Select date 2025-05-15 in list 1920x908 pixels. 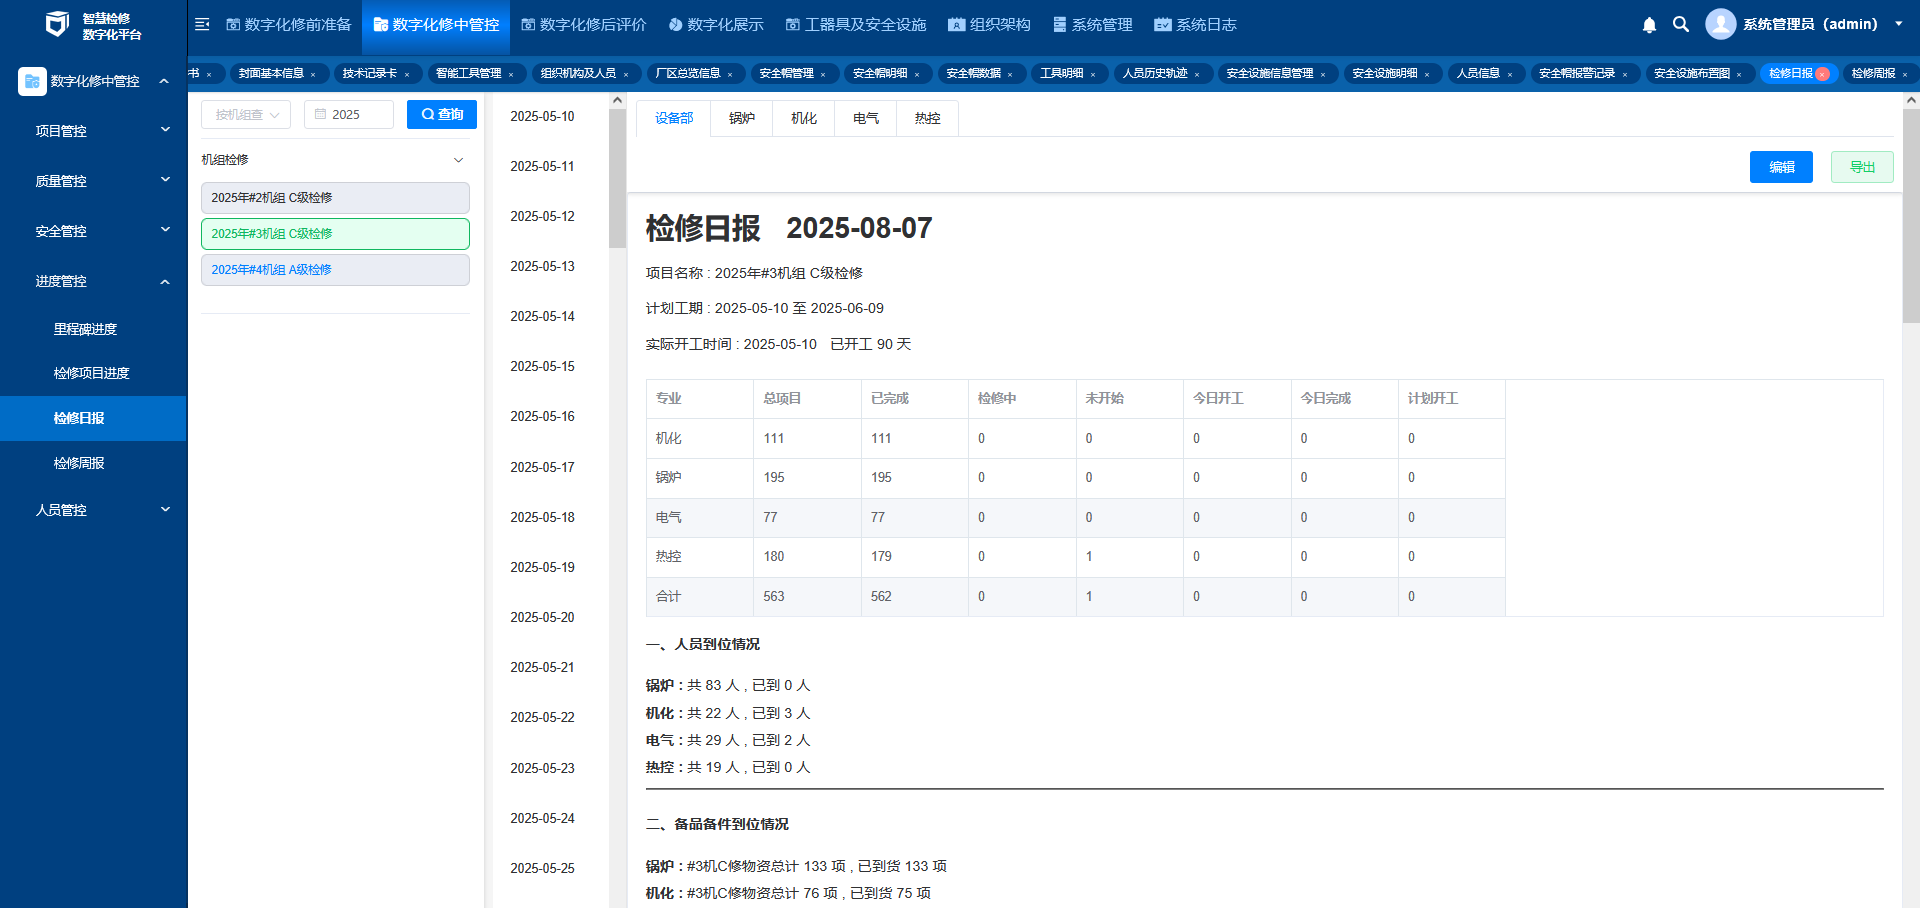pos(542,367)
